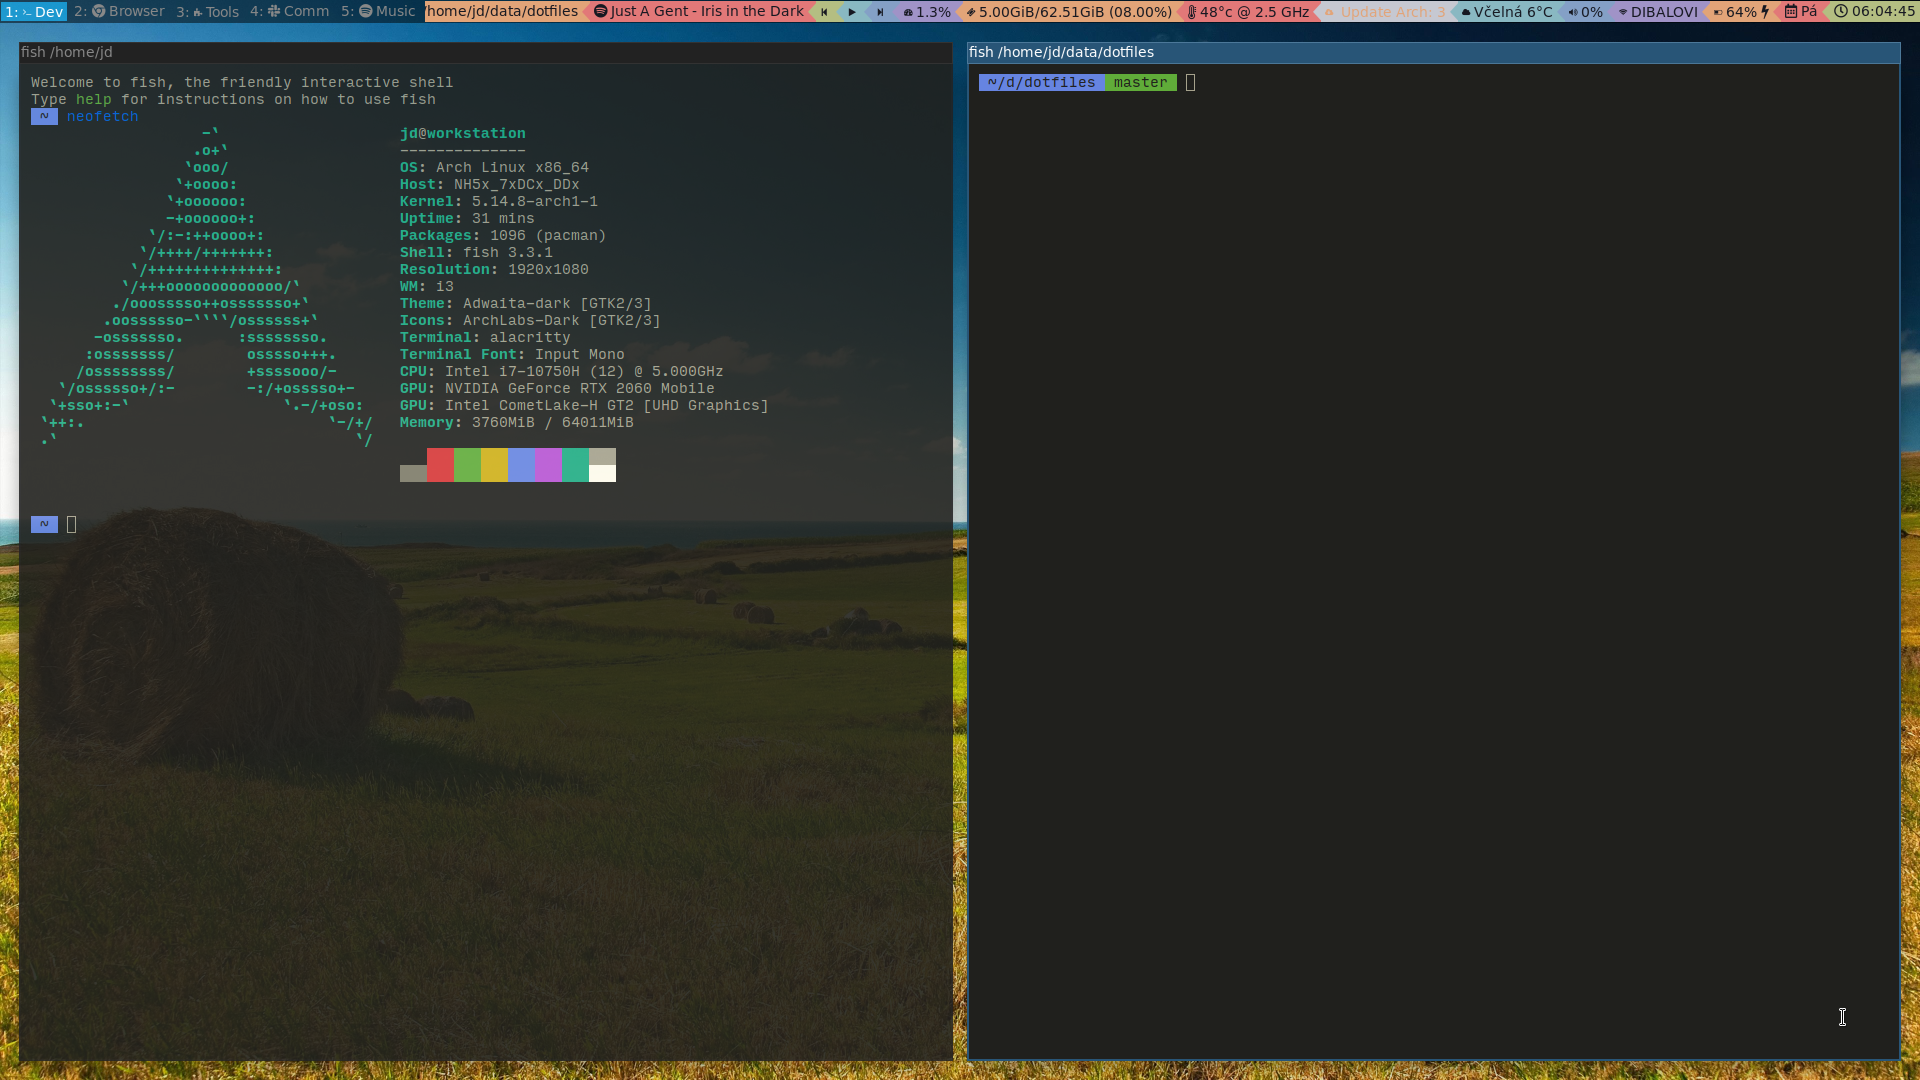Click the 'Icons: ArchLabs-Dark [GTK2/3]' line
This screenshot has height=1080, width=1920.
(x=530, y=321)
